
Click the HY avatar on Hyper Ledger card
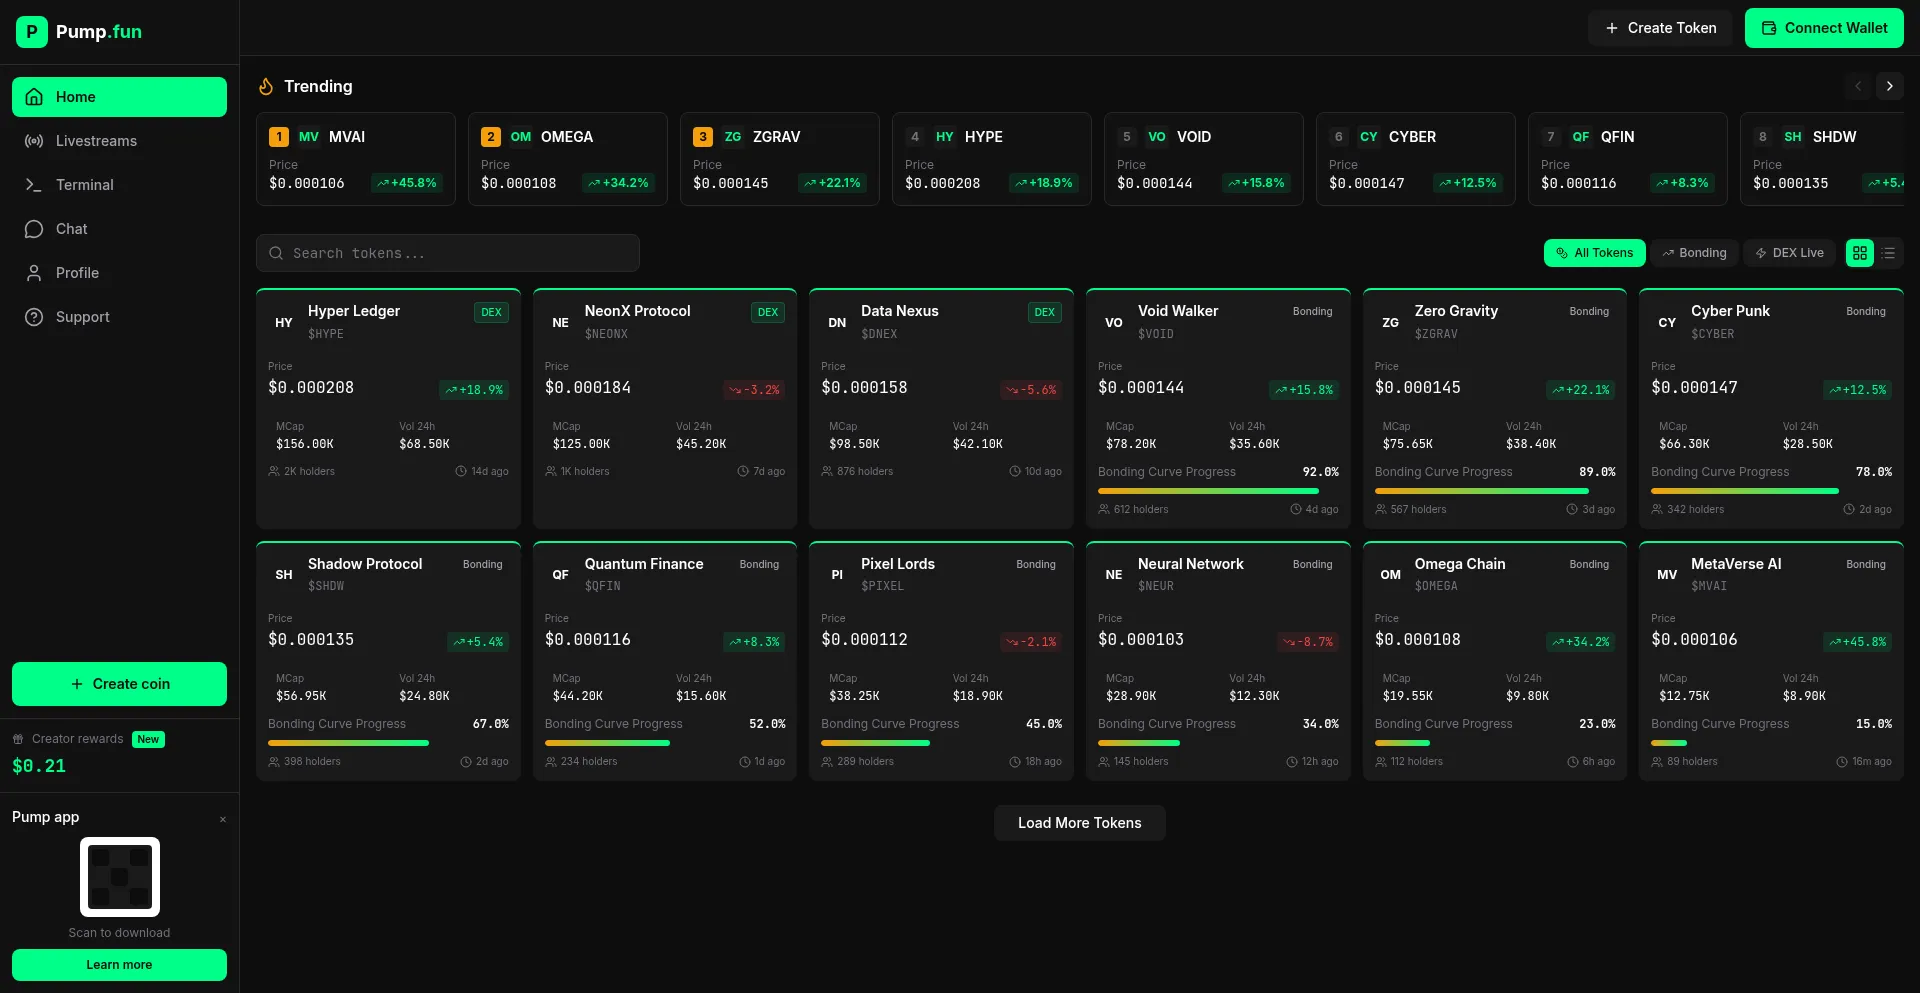point(284,322)
